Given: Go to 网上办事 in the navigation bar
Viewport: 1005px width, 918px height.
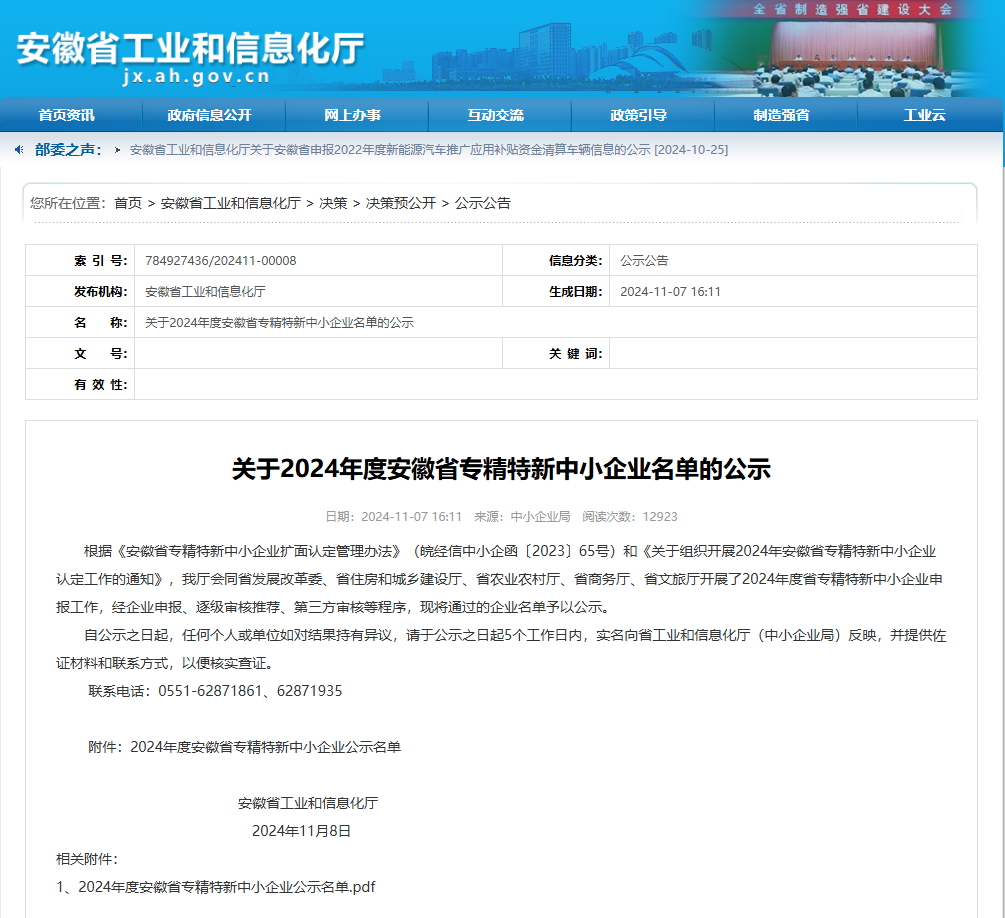Looking at the screenshot, I should pyautogui.click(x=352, y=115).
